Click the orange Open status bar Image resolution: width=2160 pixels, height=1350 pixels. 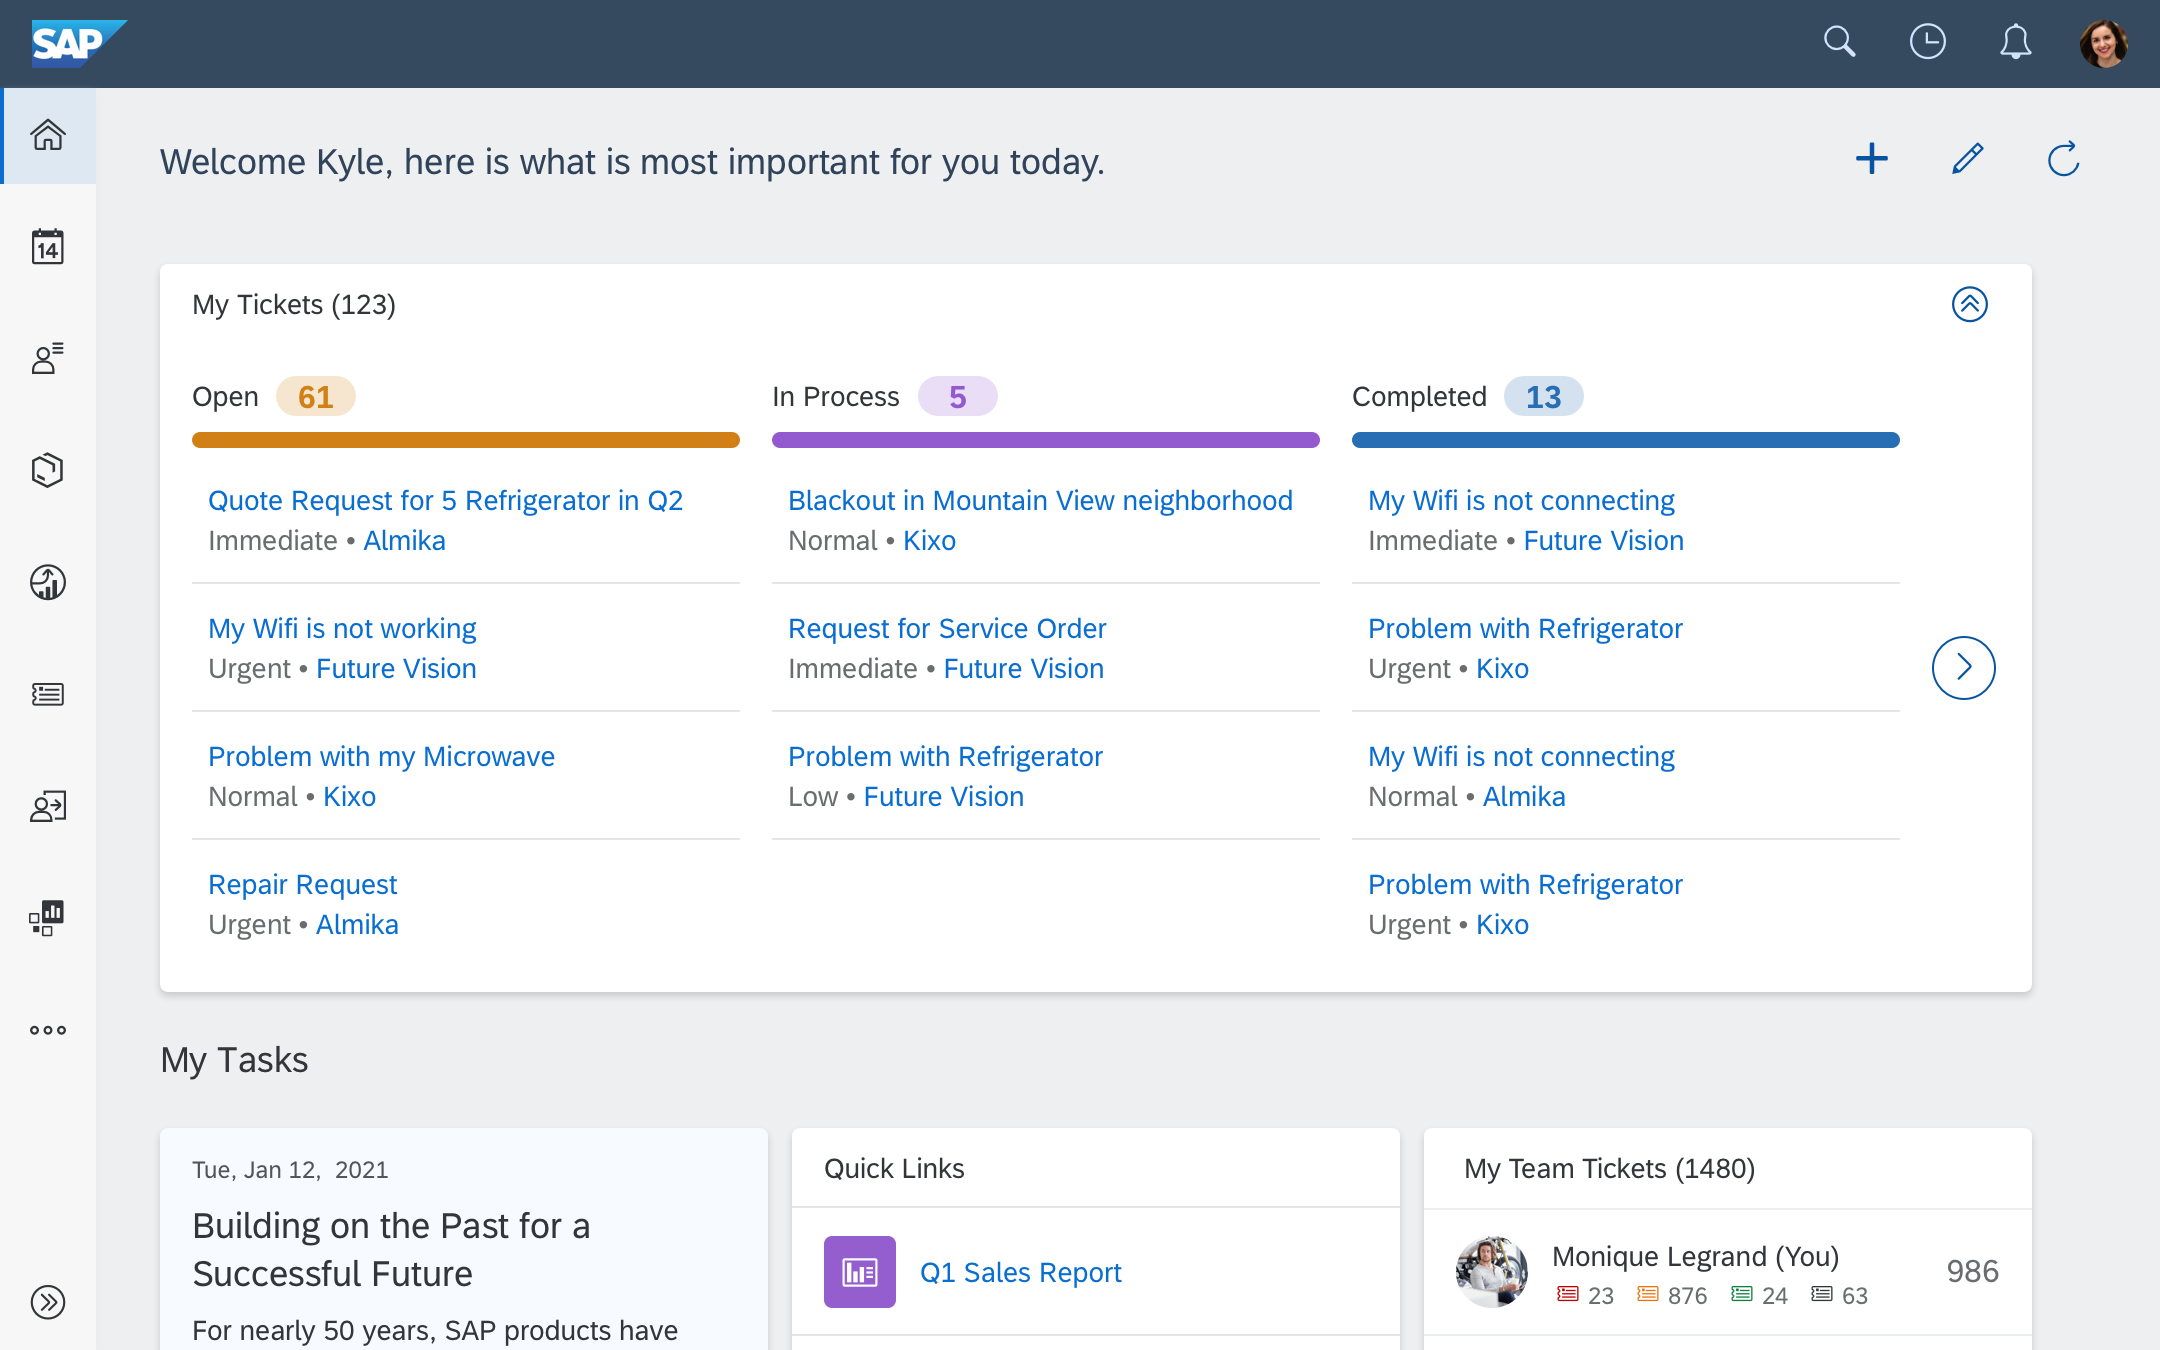pyautogui.click(x=465, y=440)
